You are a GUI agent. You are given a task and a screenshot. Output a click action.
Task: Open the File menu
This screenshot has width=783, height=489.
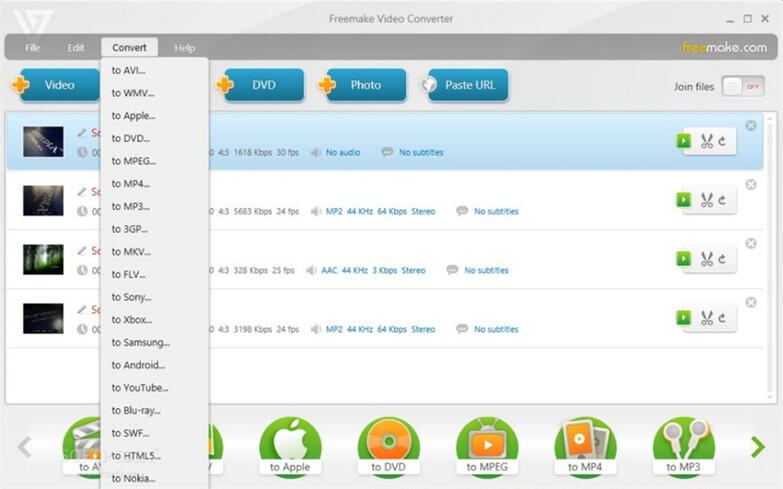pyautogui.click(x=32, y=47)
